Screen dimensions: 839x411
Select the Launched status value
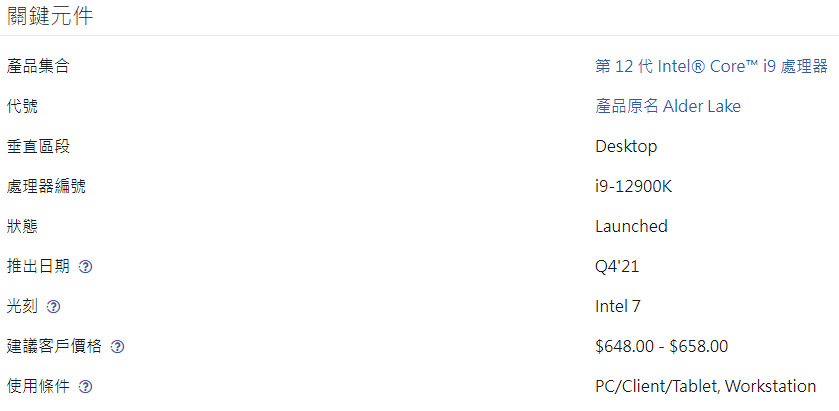[x=631, y=226]
